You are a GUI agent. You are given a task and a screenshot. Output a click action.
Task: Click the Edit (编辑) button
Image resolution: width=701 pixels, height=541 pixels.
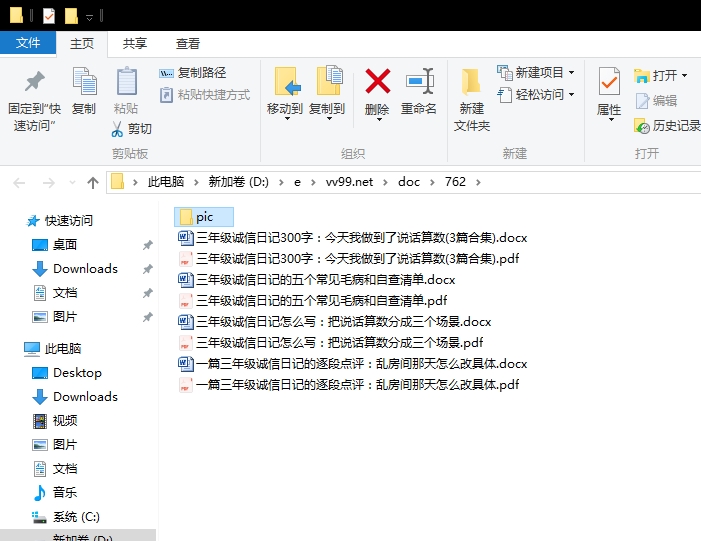[x=656, y=101]
